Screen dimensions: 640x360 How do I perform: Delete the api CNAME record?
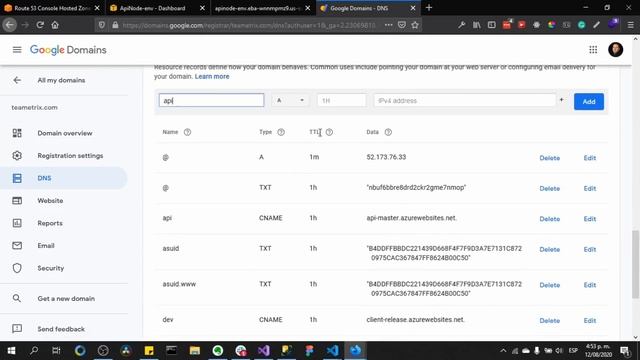tap(549, 219)
